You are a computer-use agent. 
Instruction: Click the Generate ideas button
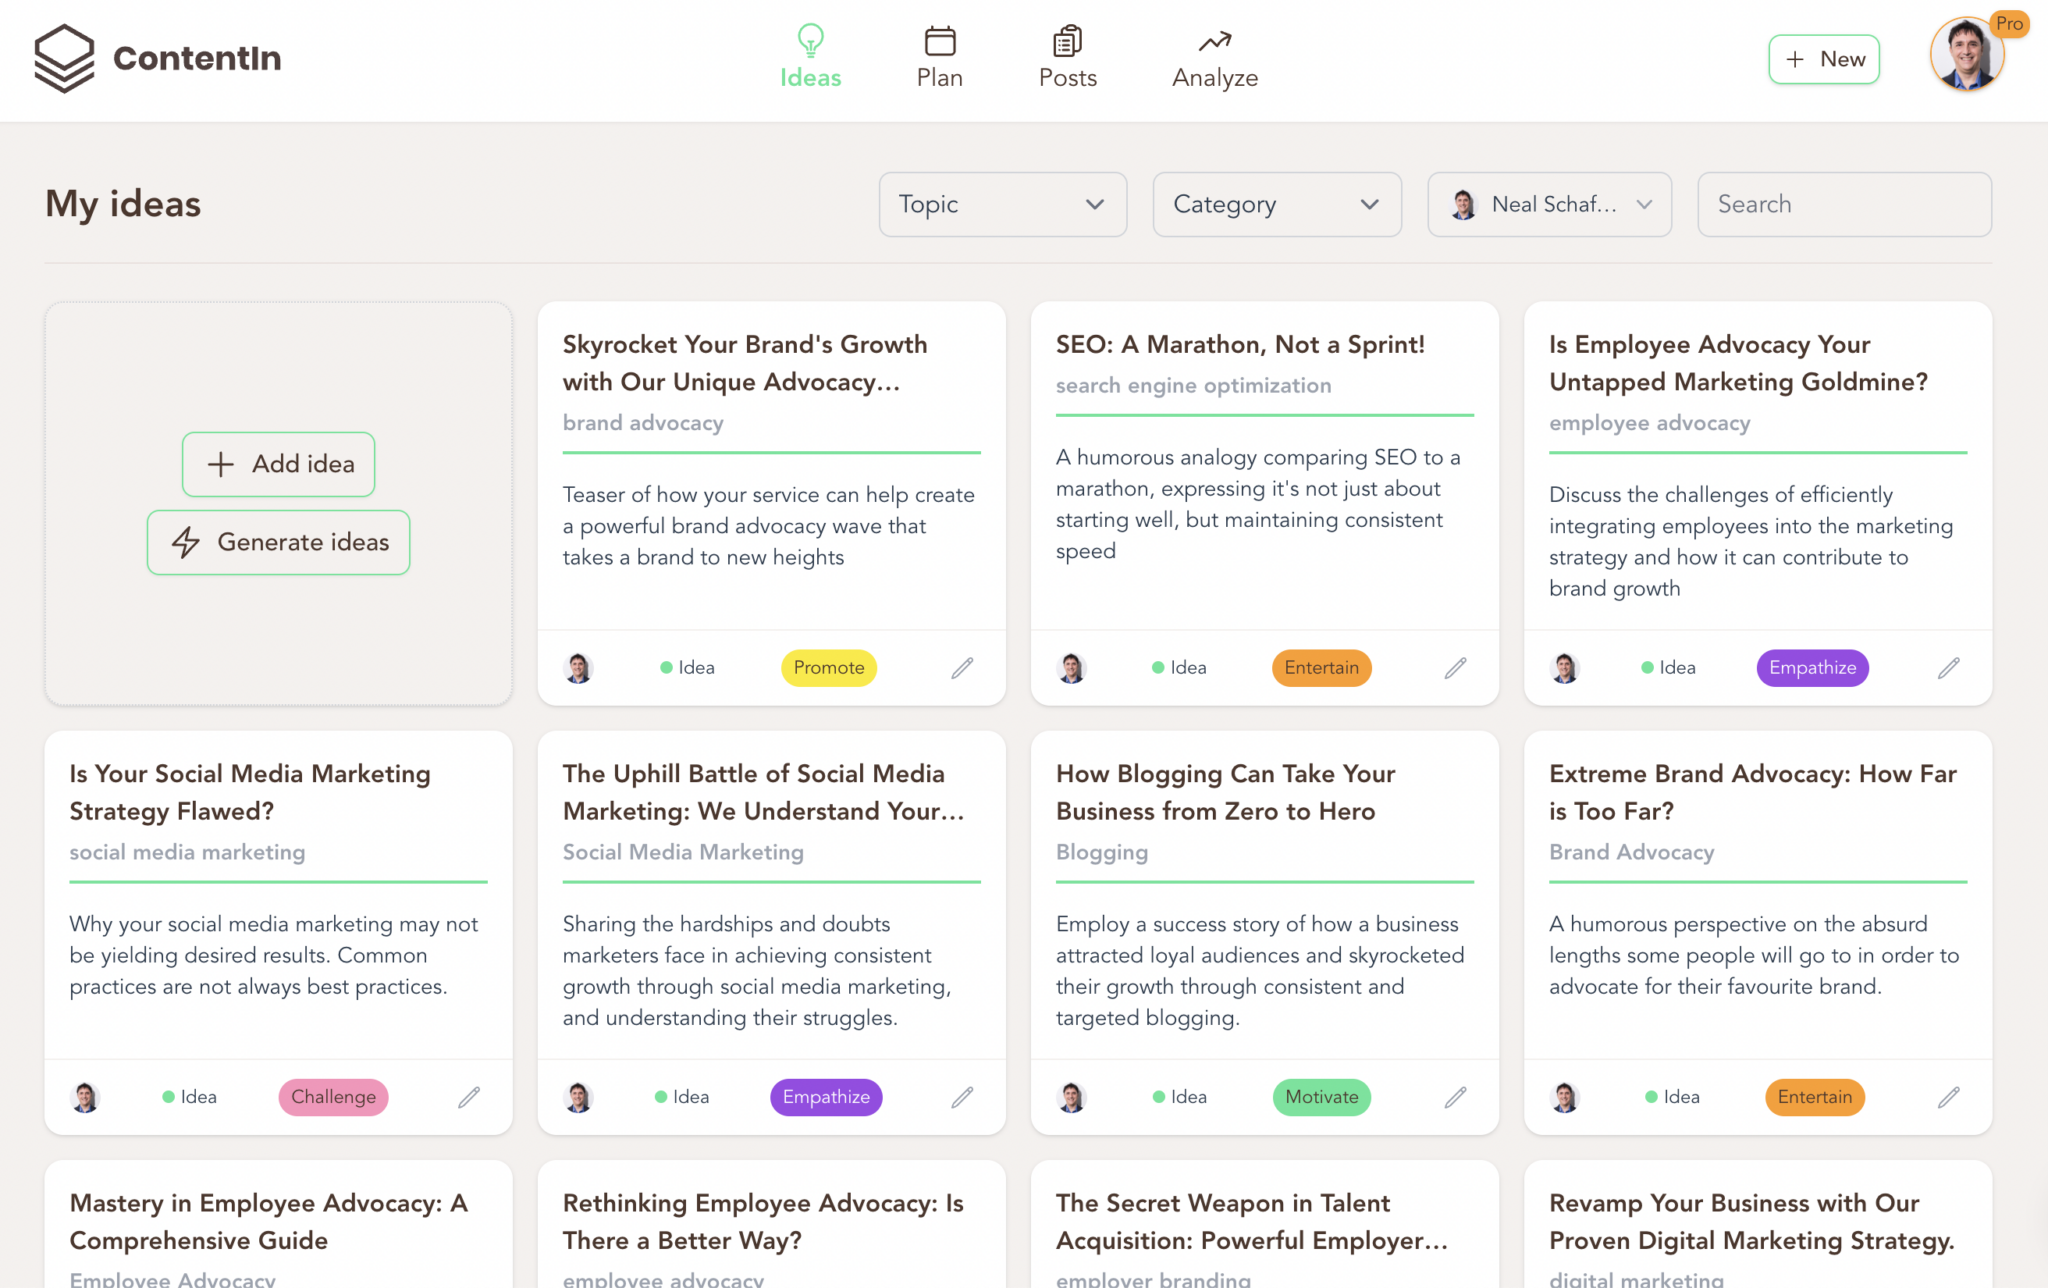pos(279,542)
